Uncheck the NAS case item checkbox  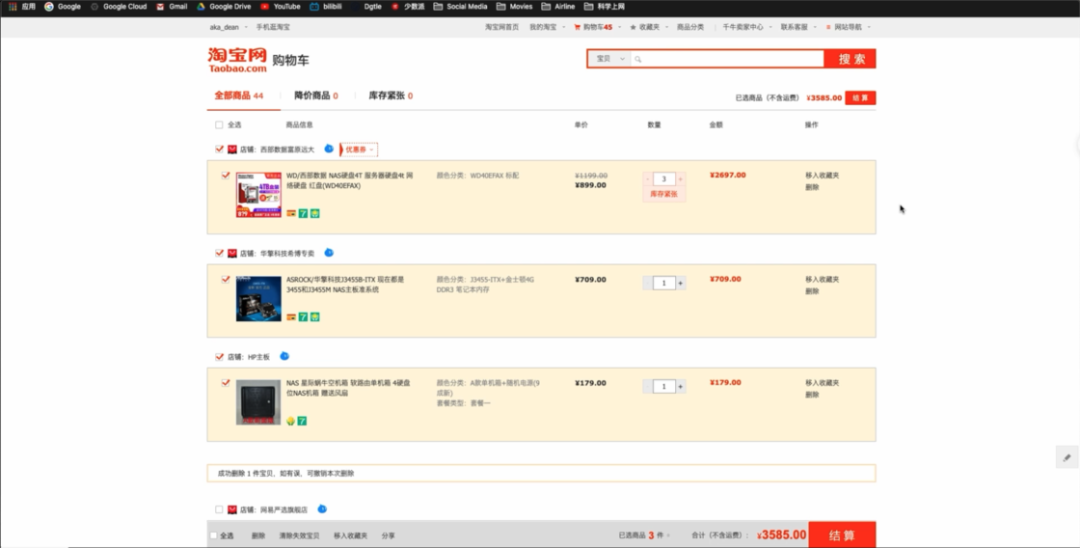coord(225,382)
